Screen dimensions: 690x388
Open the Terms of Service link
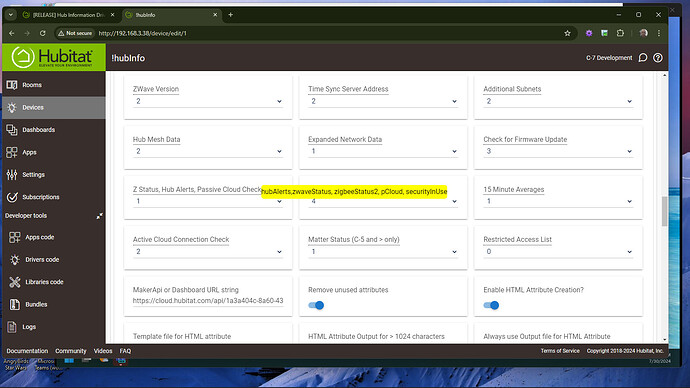coord(560,351)
